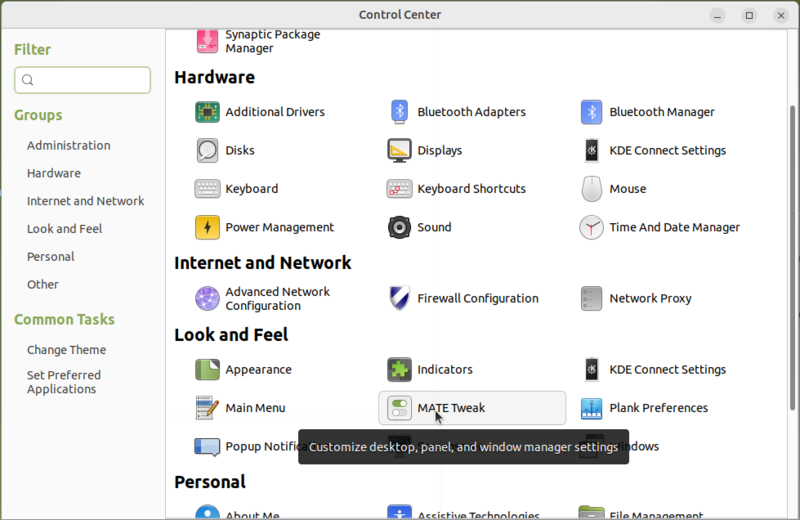This screenshot has height=520, width=800.
Task: Minimize the Control Center window
Action: pos(717,15)
